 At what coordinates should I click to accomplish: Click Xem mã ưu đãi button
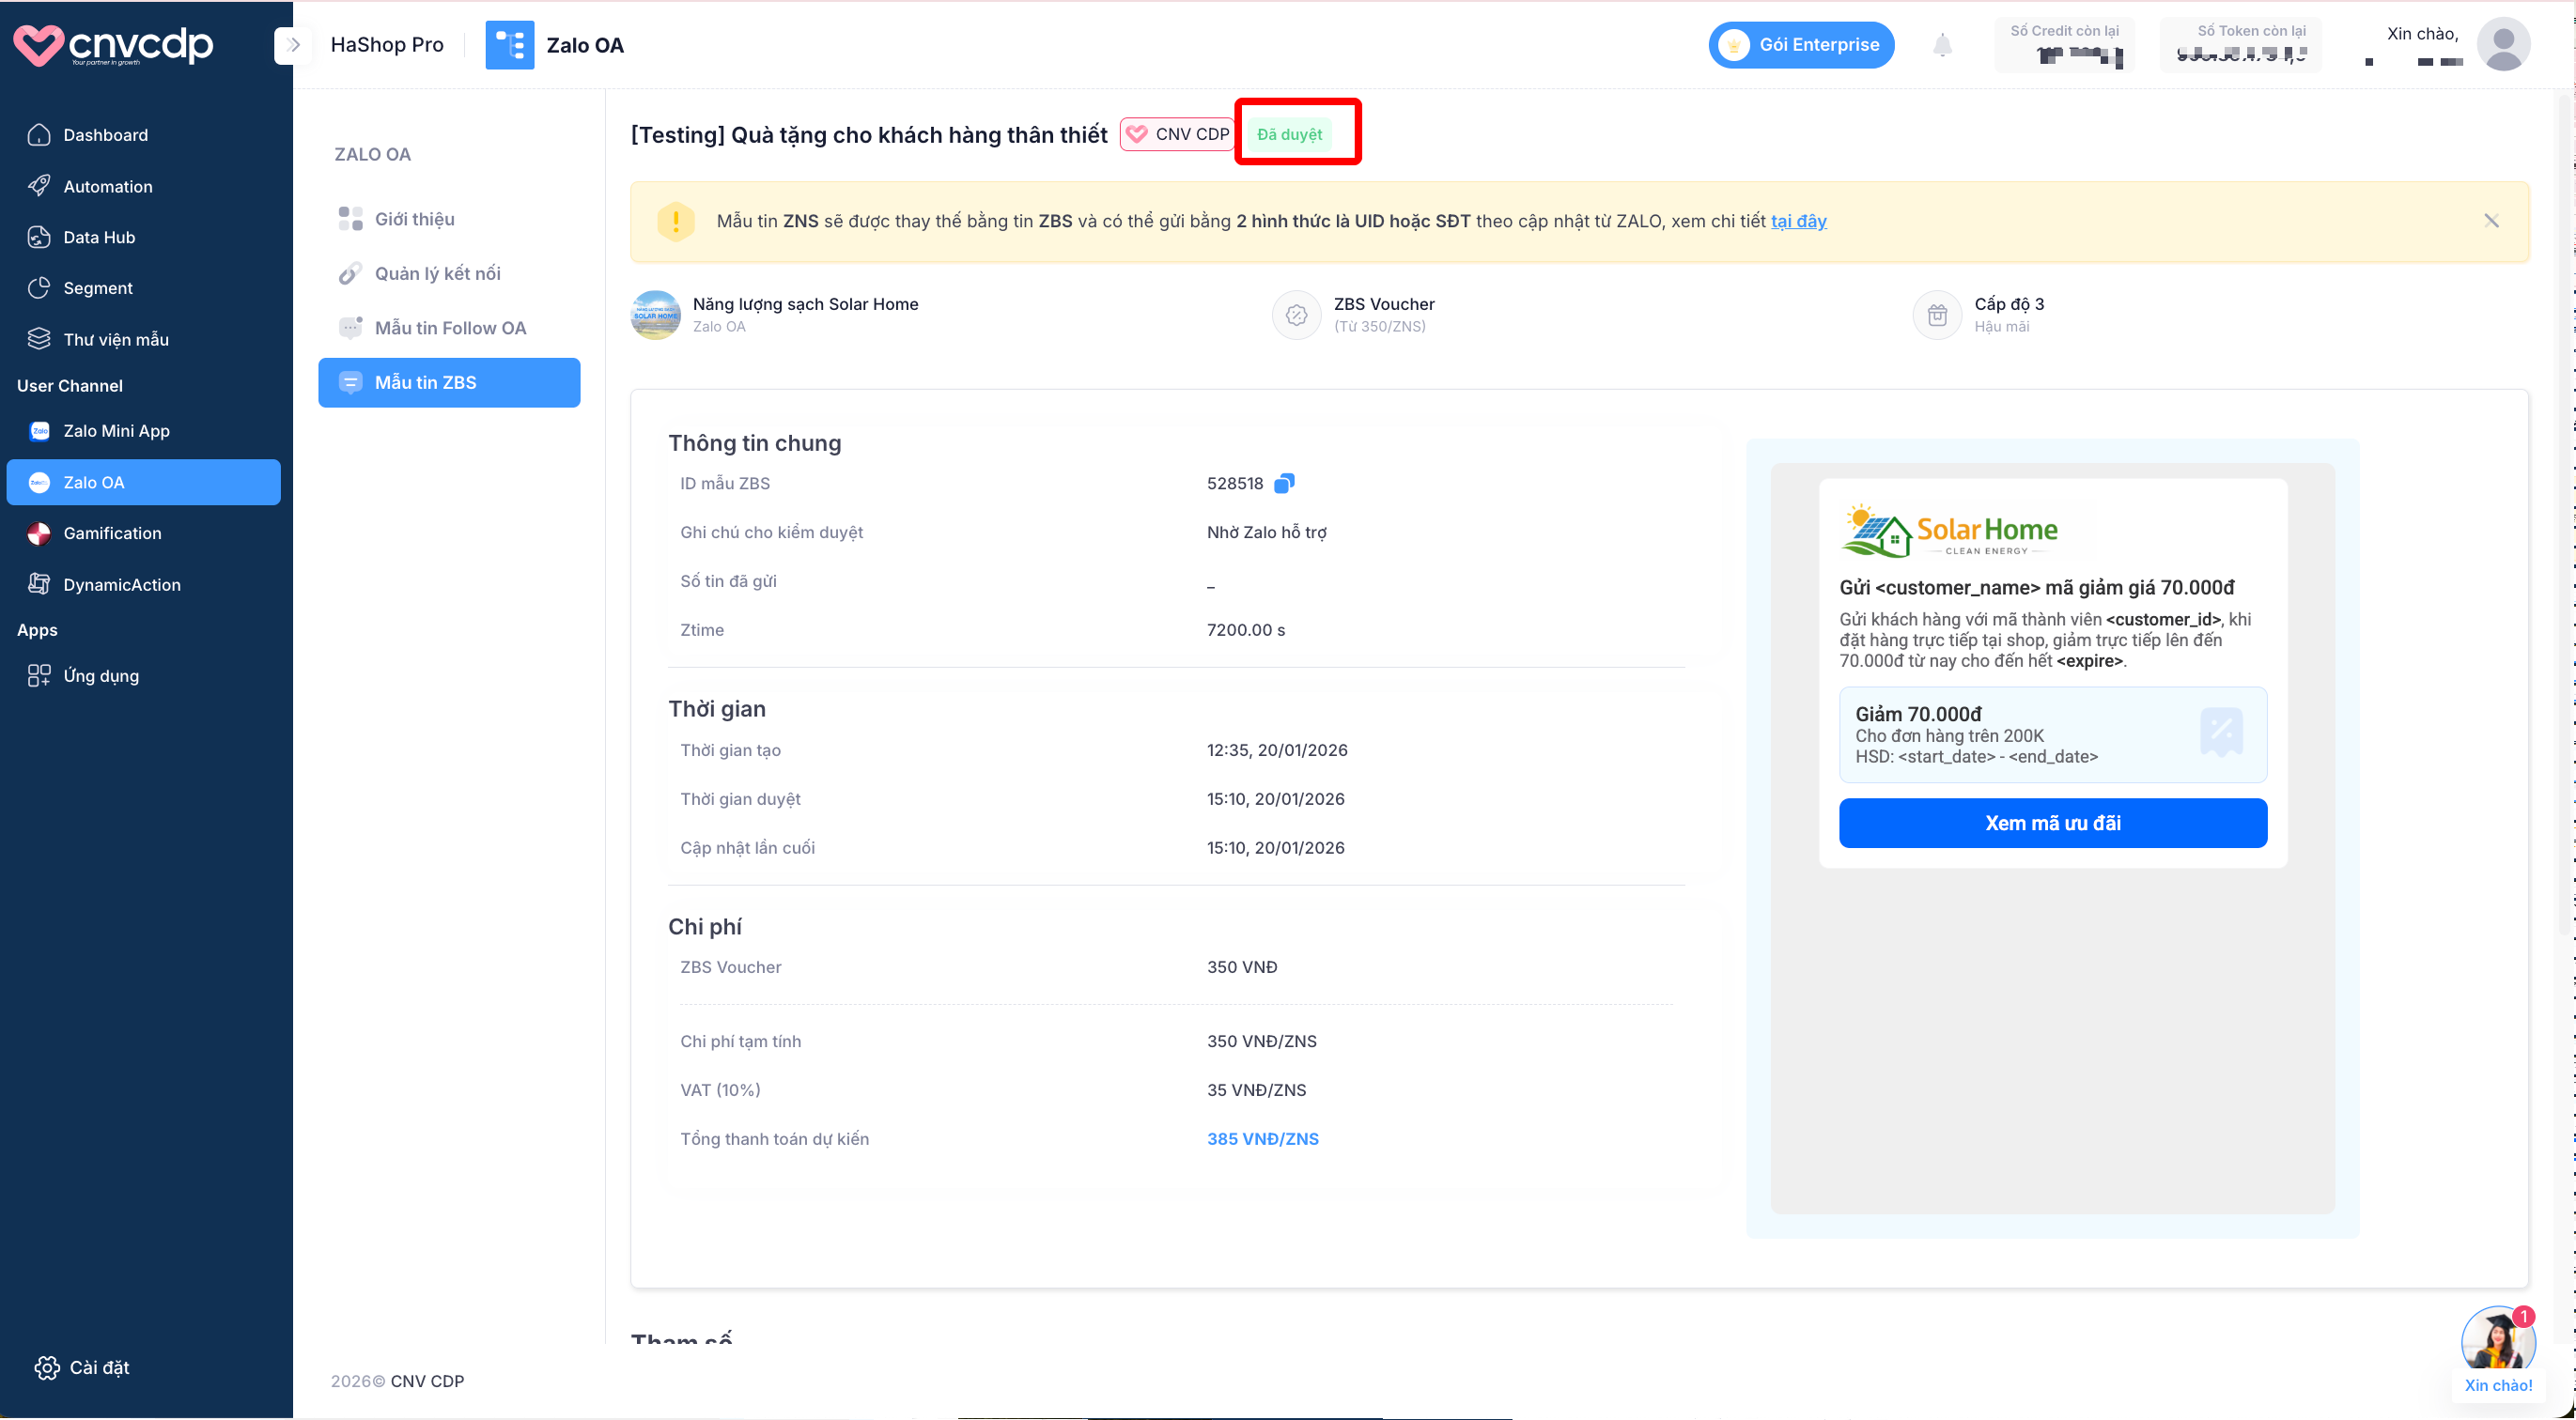2052,823
